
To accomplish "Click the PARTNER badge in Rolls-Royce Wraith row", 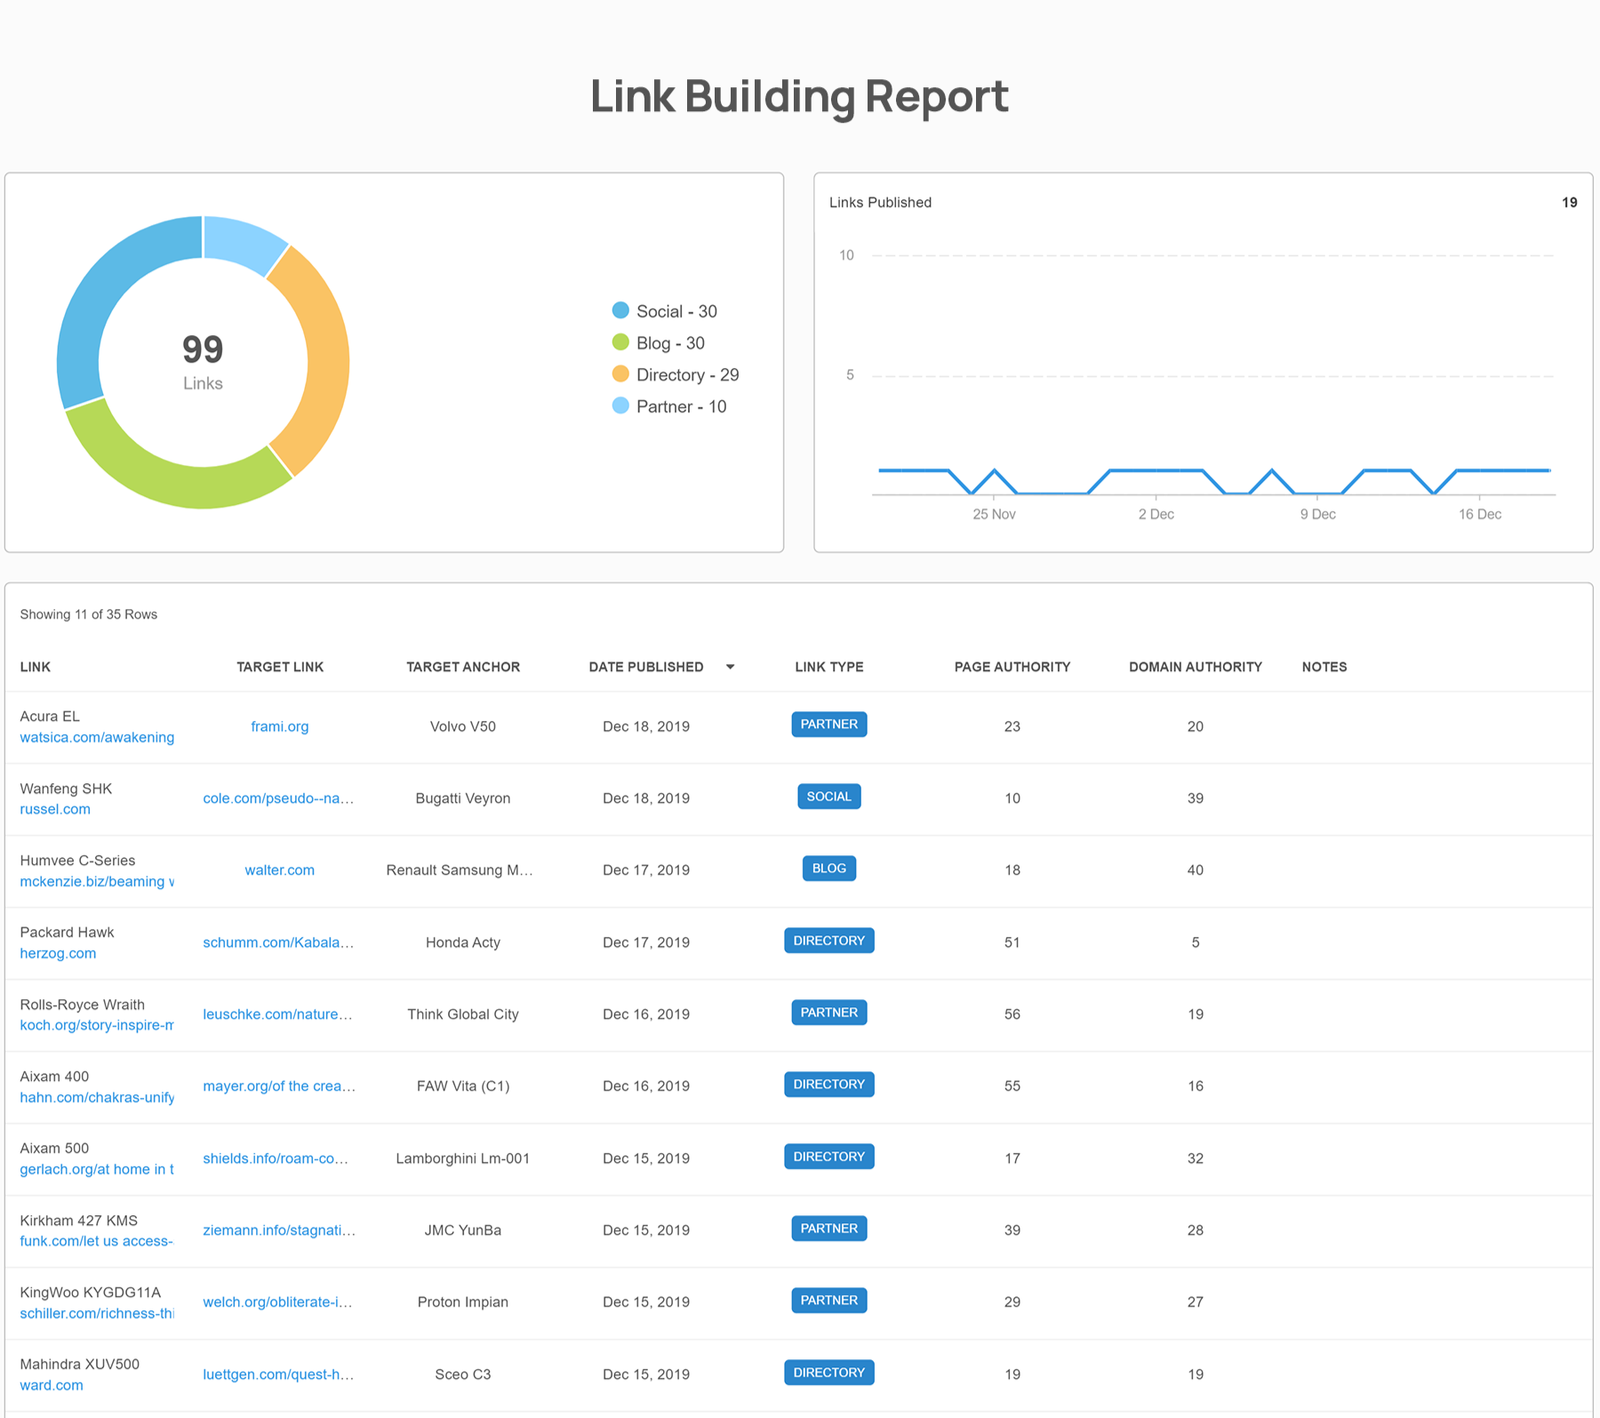I will (x=829, y=1012).
